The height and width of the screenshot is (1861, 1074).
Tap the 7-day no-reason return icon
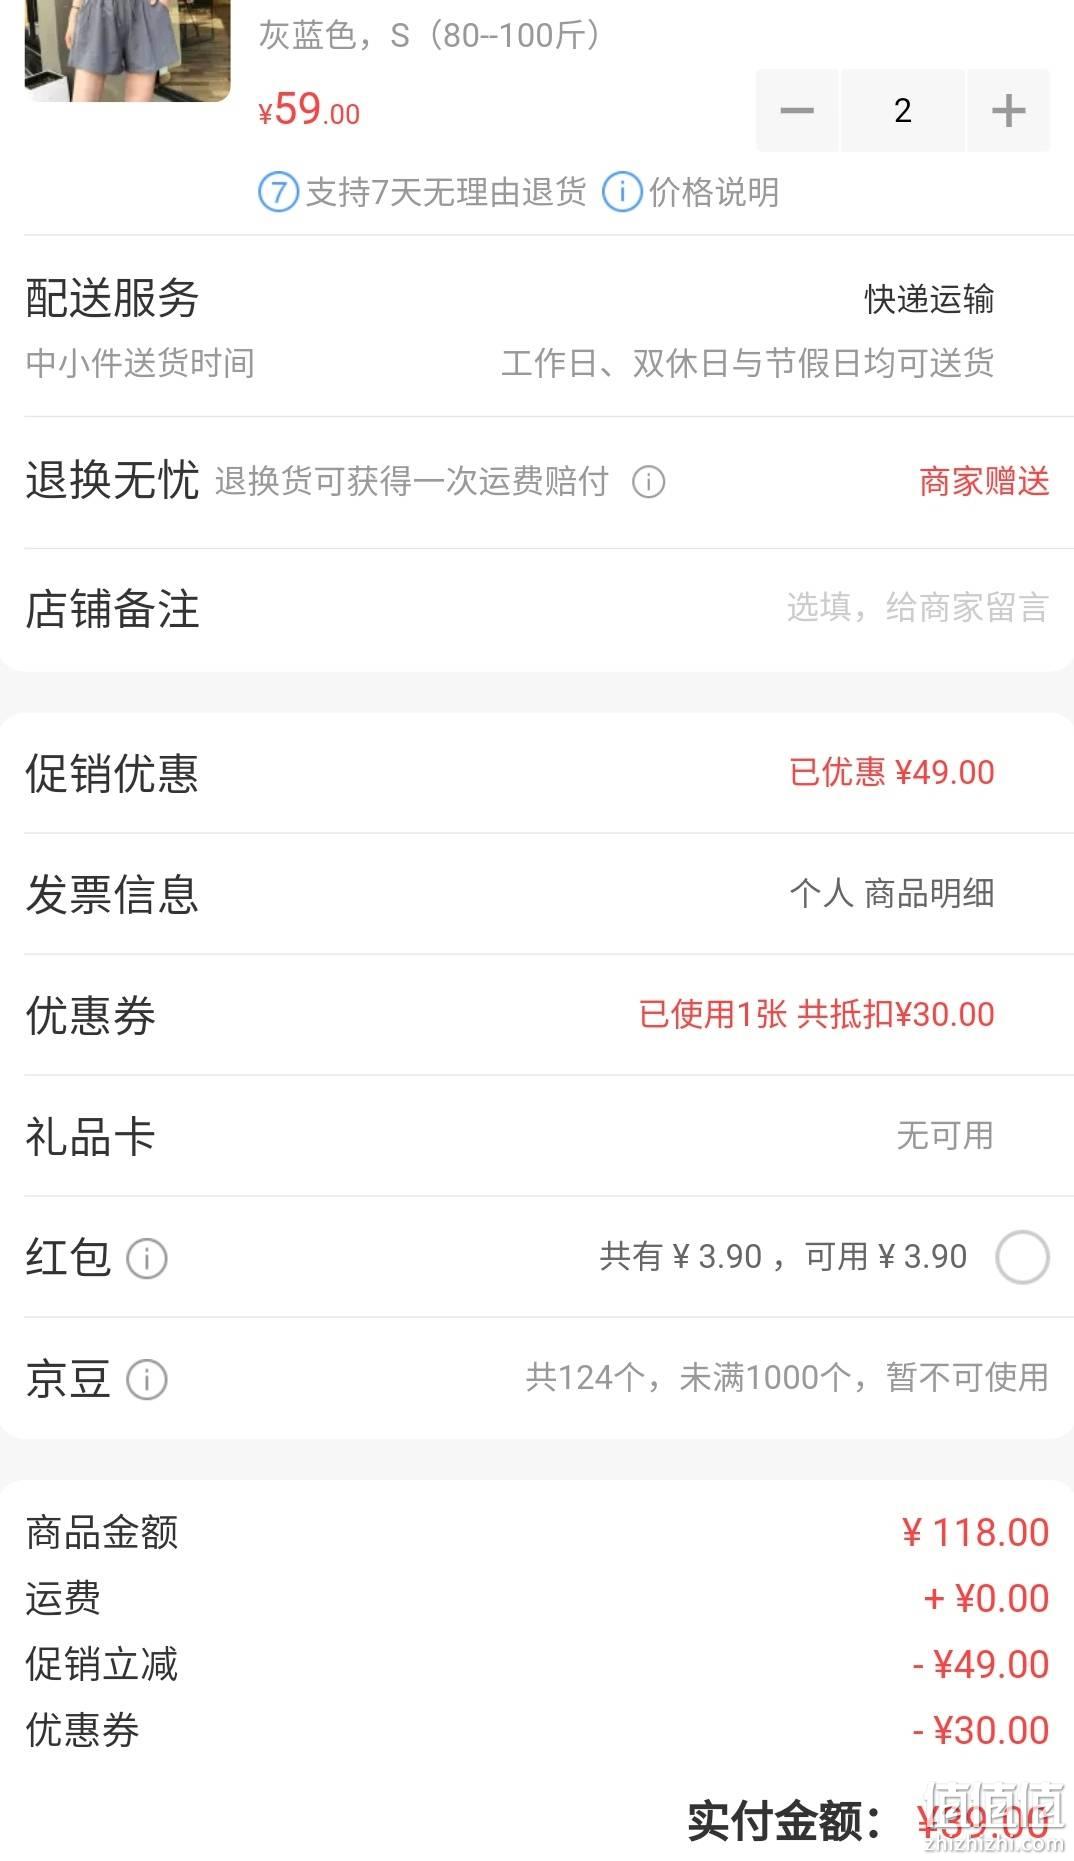(x=279, y=192)
